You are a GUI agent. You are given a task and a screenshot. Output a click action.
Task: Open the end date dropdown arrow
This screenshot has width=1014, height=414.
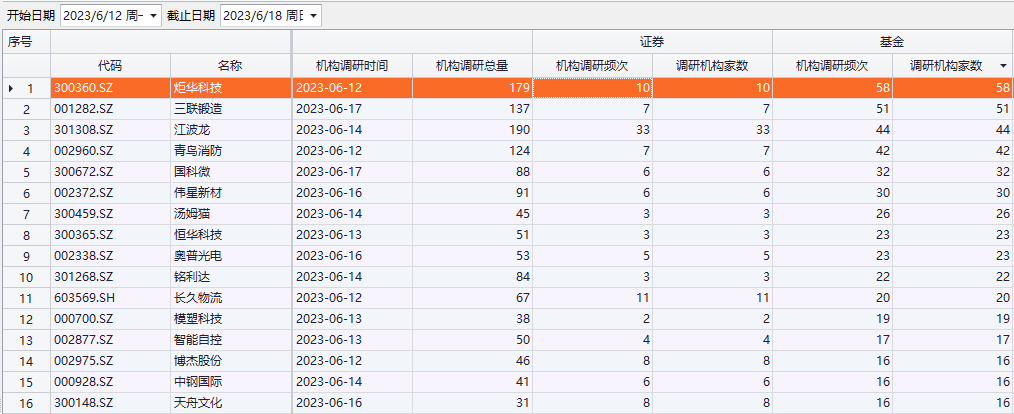313,16
